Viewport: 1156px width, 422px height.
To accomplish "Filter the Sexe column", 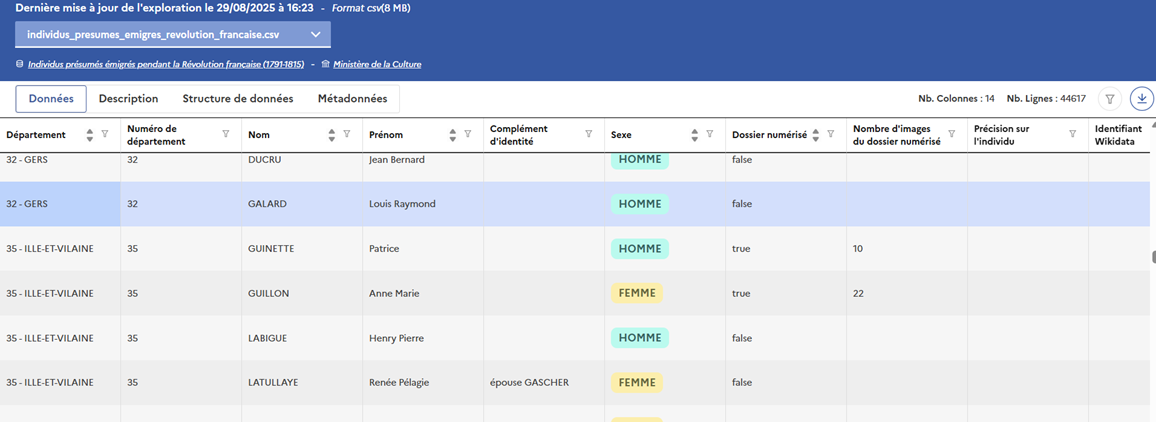I will [x=710, y=134].
